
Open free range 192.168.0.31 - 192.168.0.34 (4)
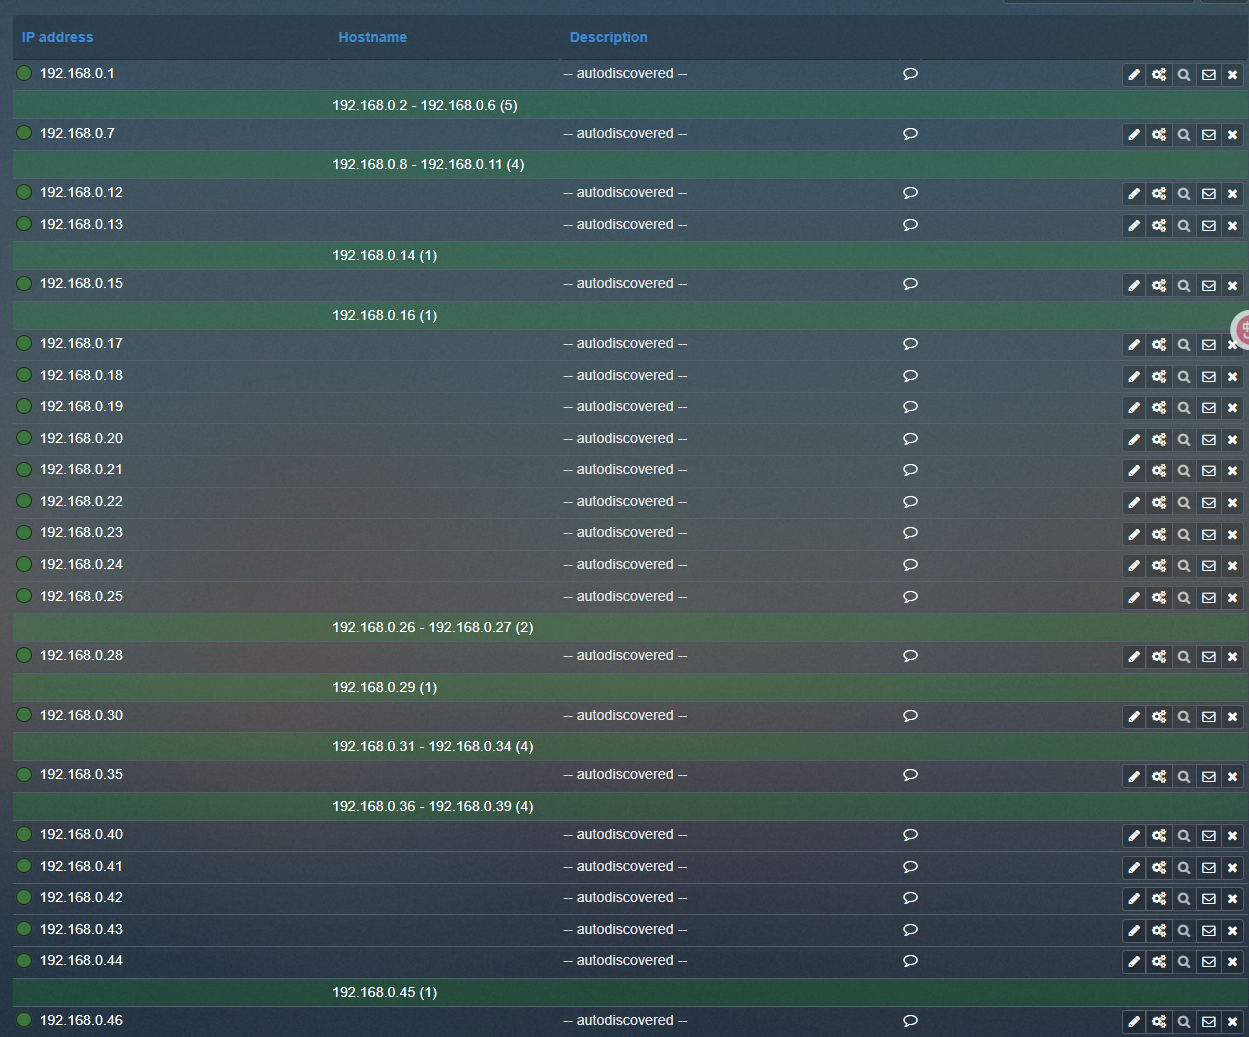click(432, 746)
